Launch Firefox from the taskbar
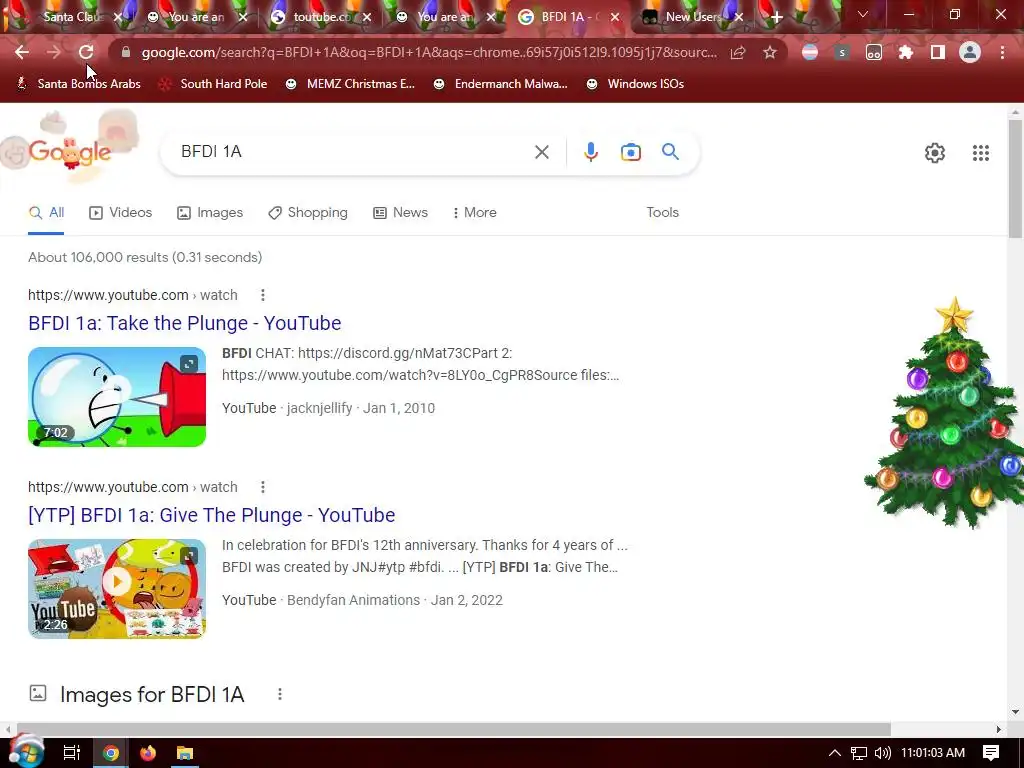Image resolution: width=1024 pixels, height=768 pixels. (x=148, y=753)
